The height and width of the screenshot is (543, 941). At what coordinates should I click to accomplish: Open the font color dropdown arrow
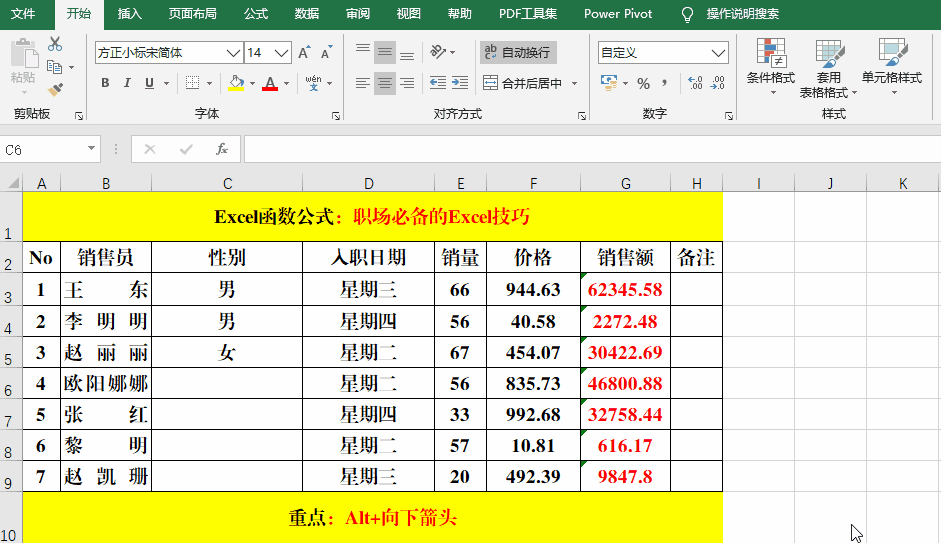(x=286, y=83)
